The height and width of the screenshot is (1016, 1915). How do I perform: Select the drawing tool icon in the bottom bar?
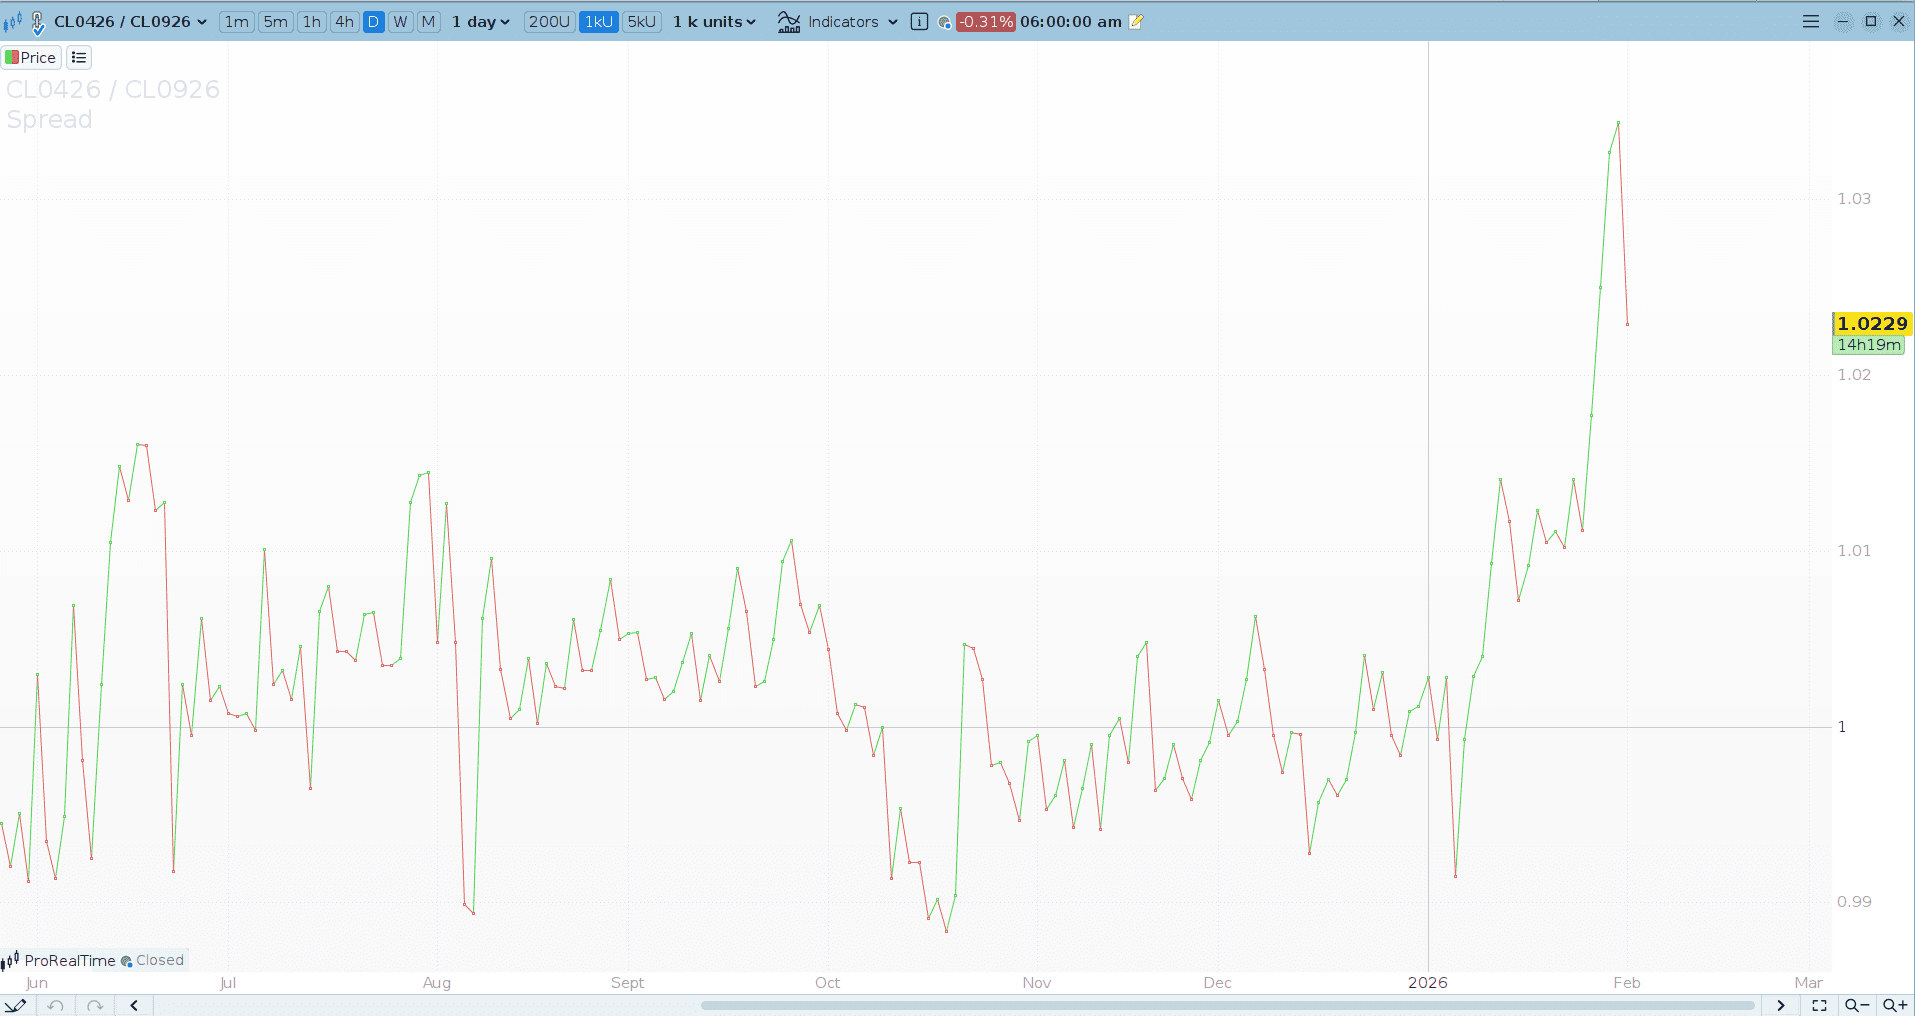(15, 1005)
